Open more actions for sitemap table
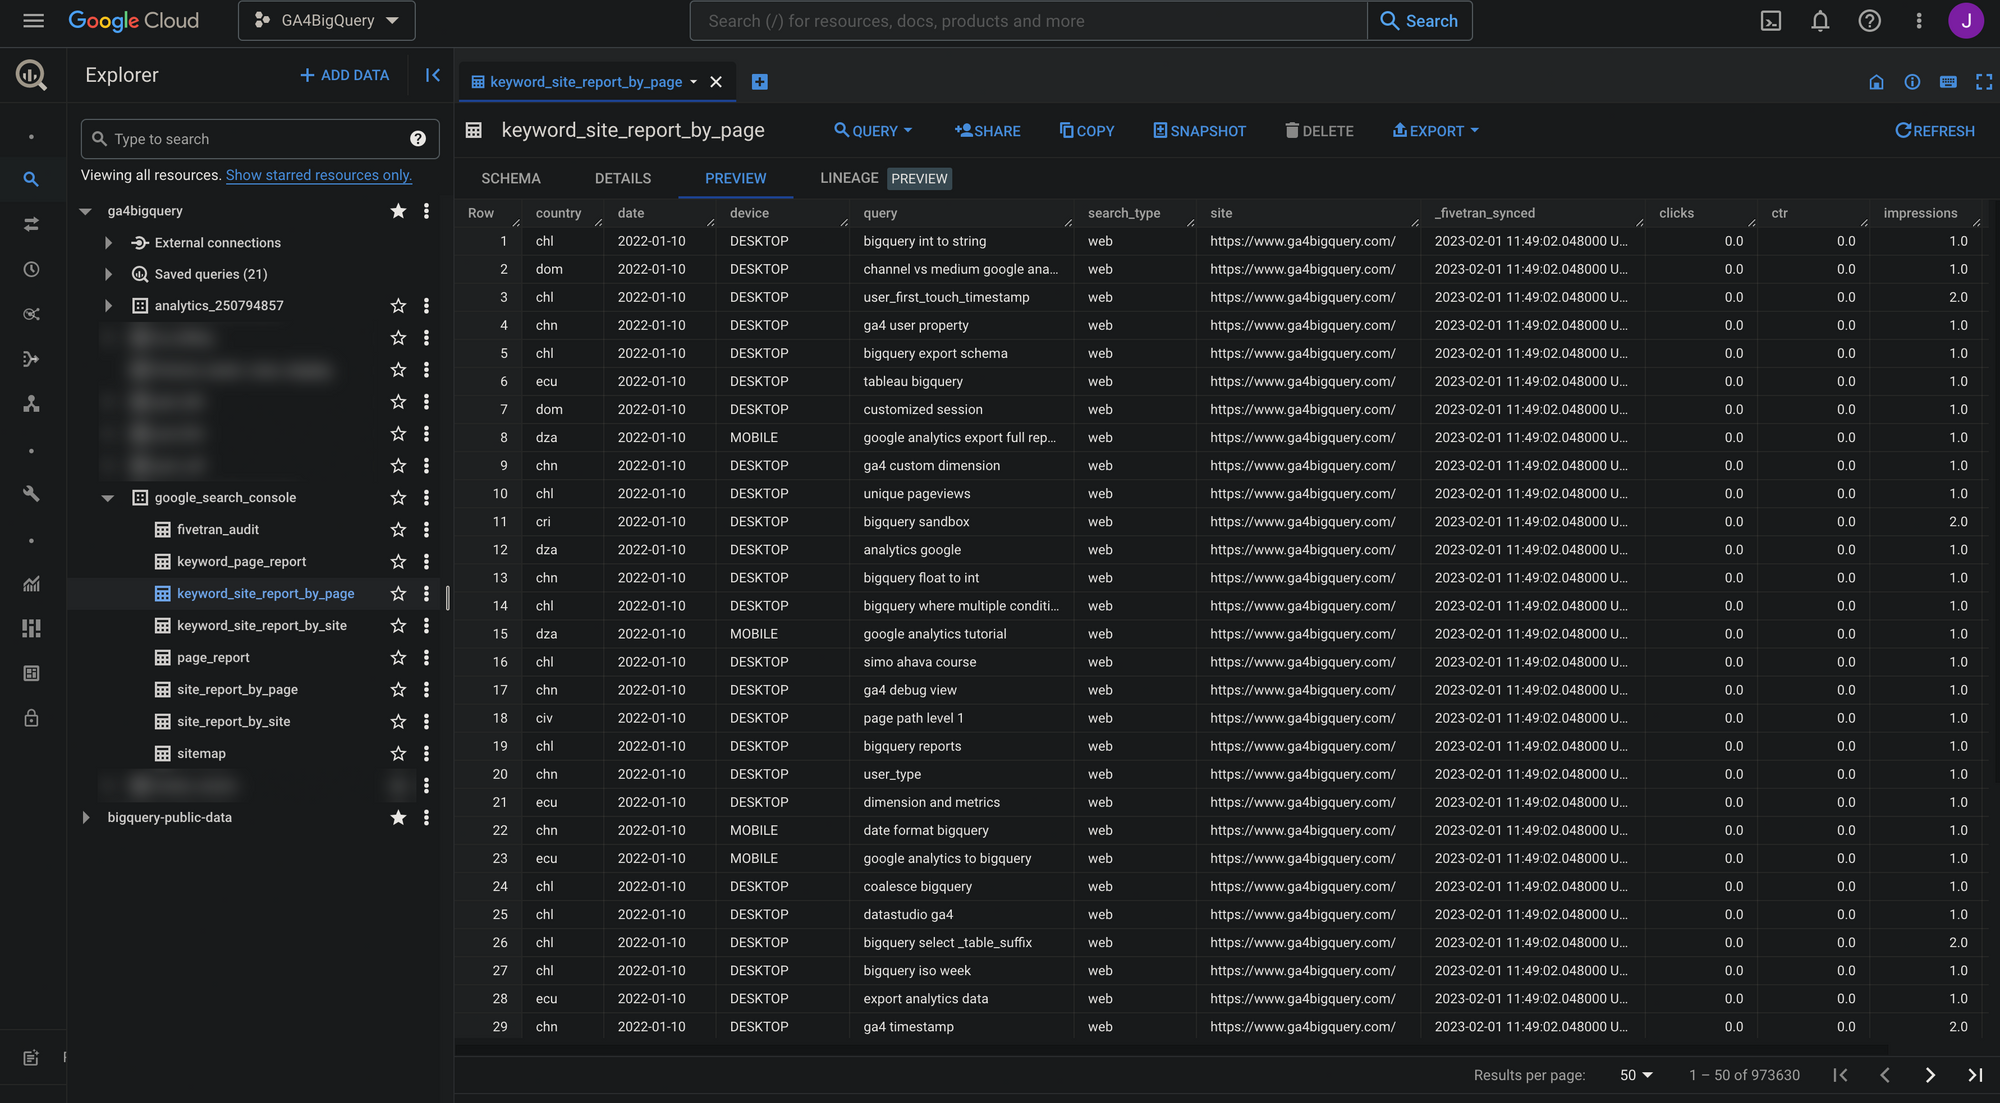This screenshot has width=2000, height=1103. pos(426,754)
